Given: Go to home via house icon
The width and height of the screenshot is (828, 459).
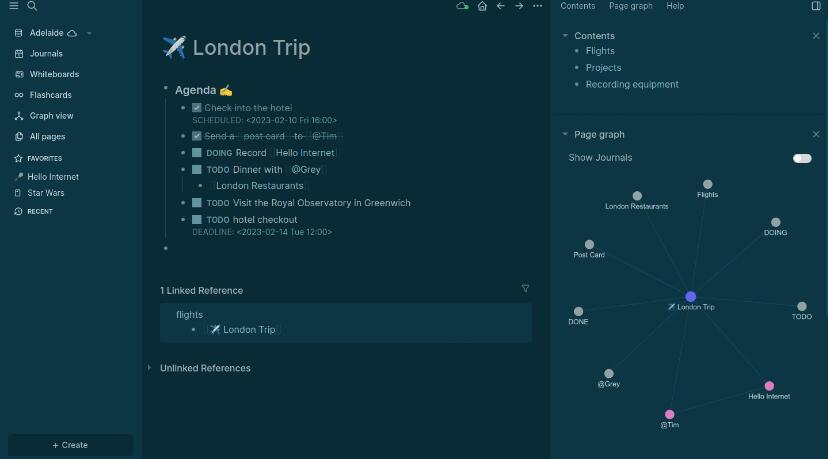Looking at the screenshot, I should 482,6.
